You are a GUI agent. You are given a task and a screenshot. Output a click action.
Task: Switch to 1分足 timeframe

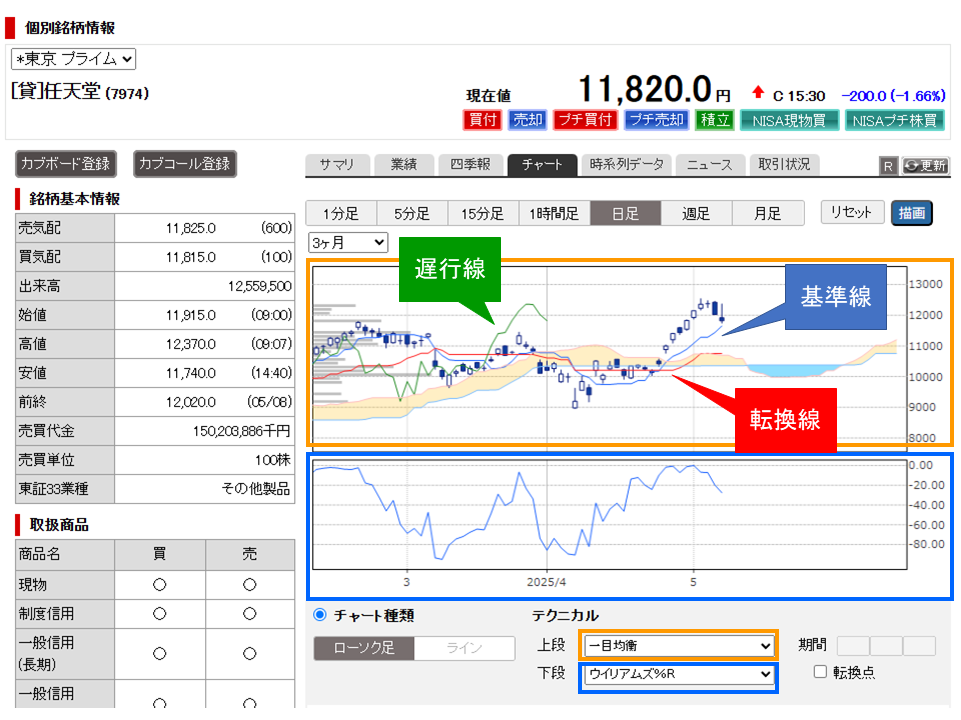341,213
